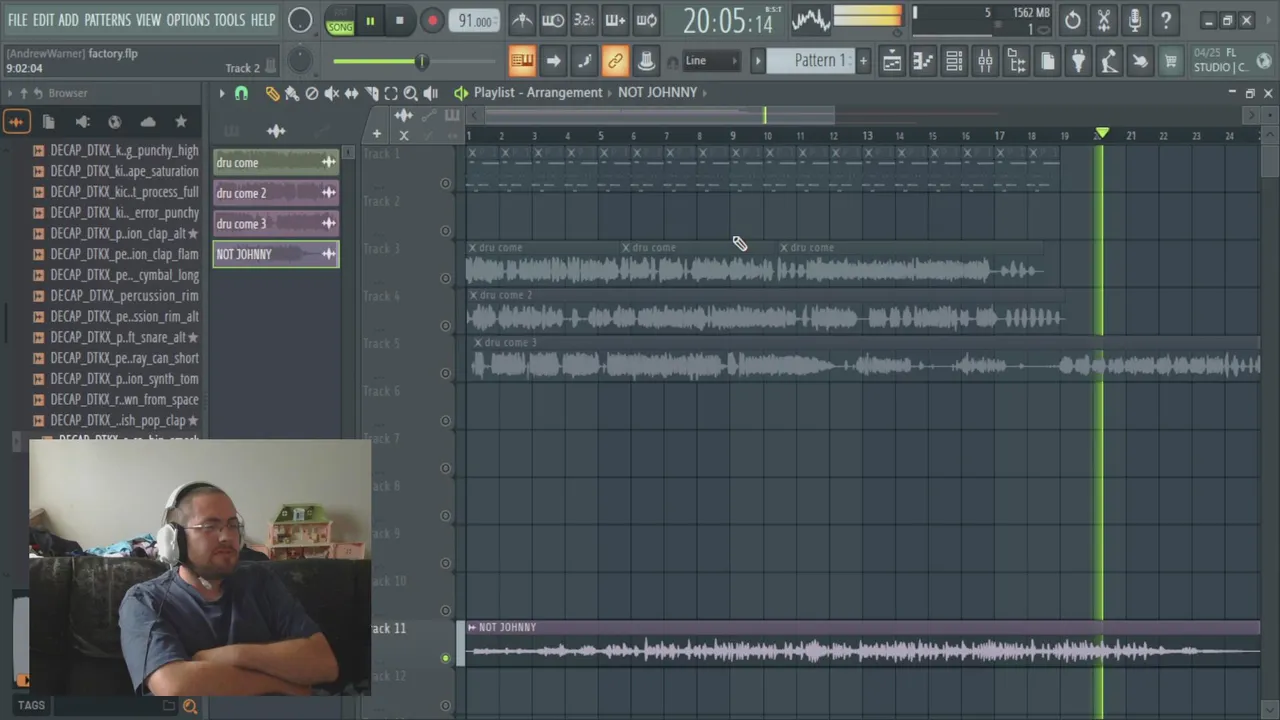Click the stamp tool icon in toolbar

[x=646, y=61]
